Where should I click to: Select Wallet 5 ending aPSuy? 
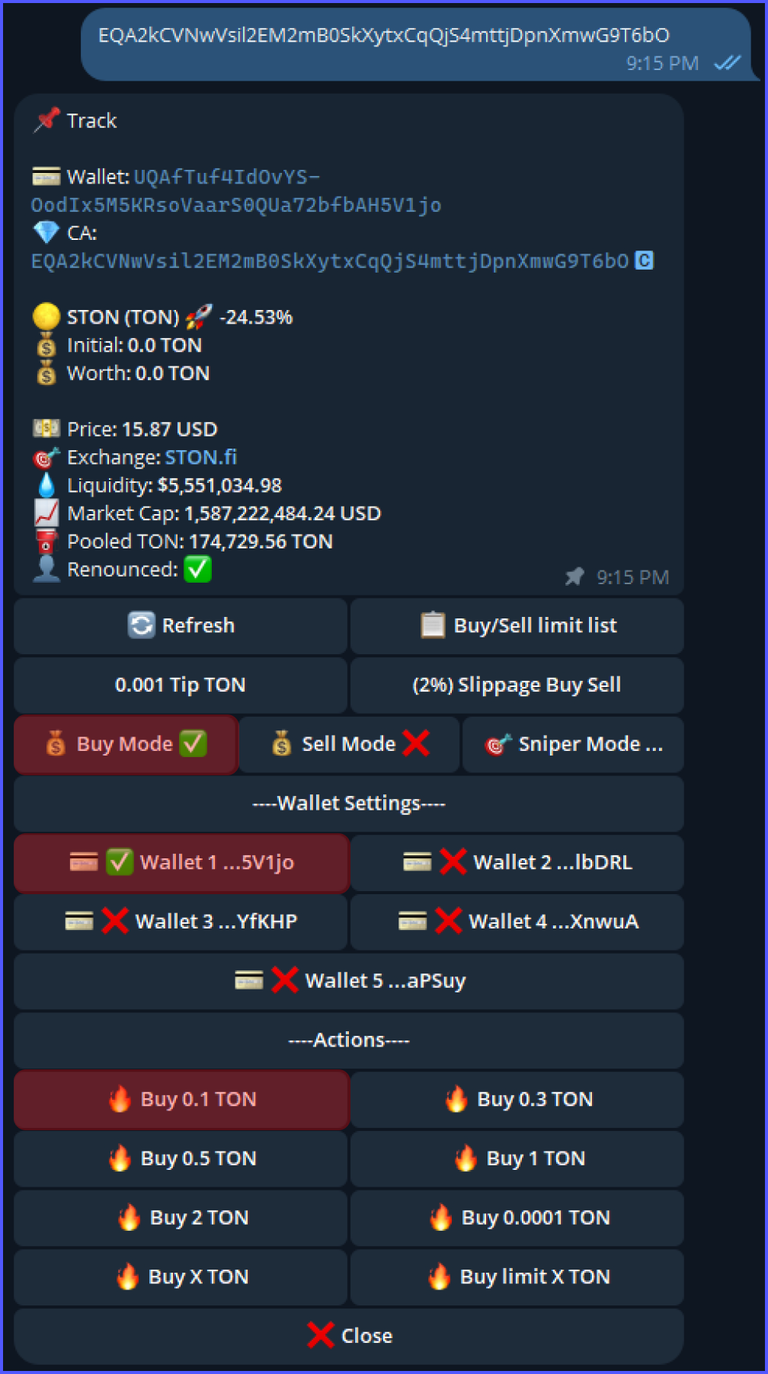click(x=349, y=981)
